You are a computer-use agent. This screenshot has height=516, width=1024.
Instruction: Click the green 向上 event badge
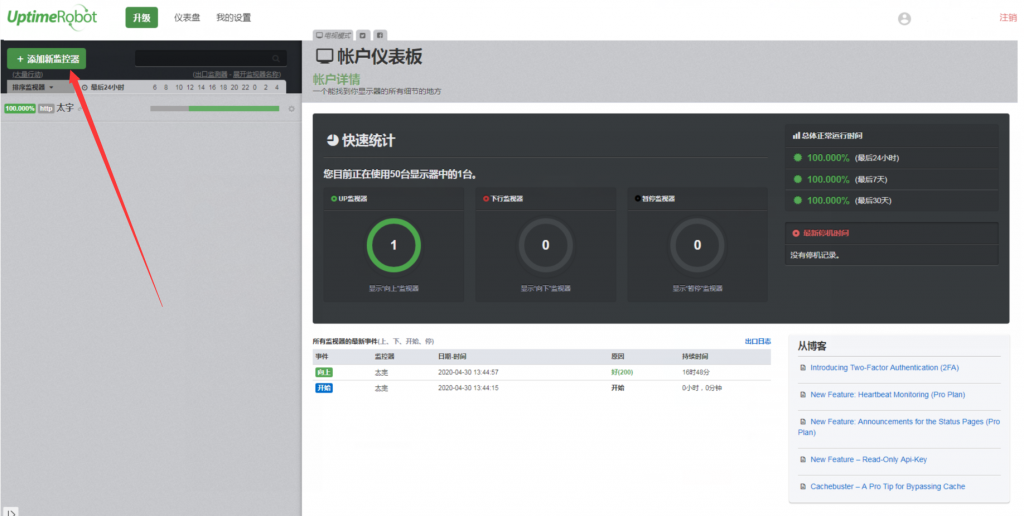[324, 372]
